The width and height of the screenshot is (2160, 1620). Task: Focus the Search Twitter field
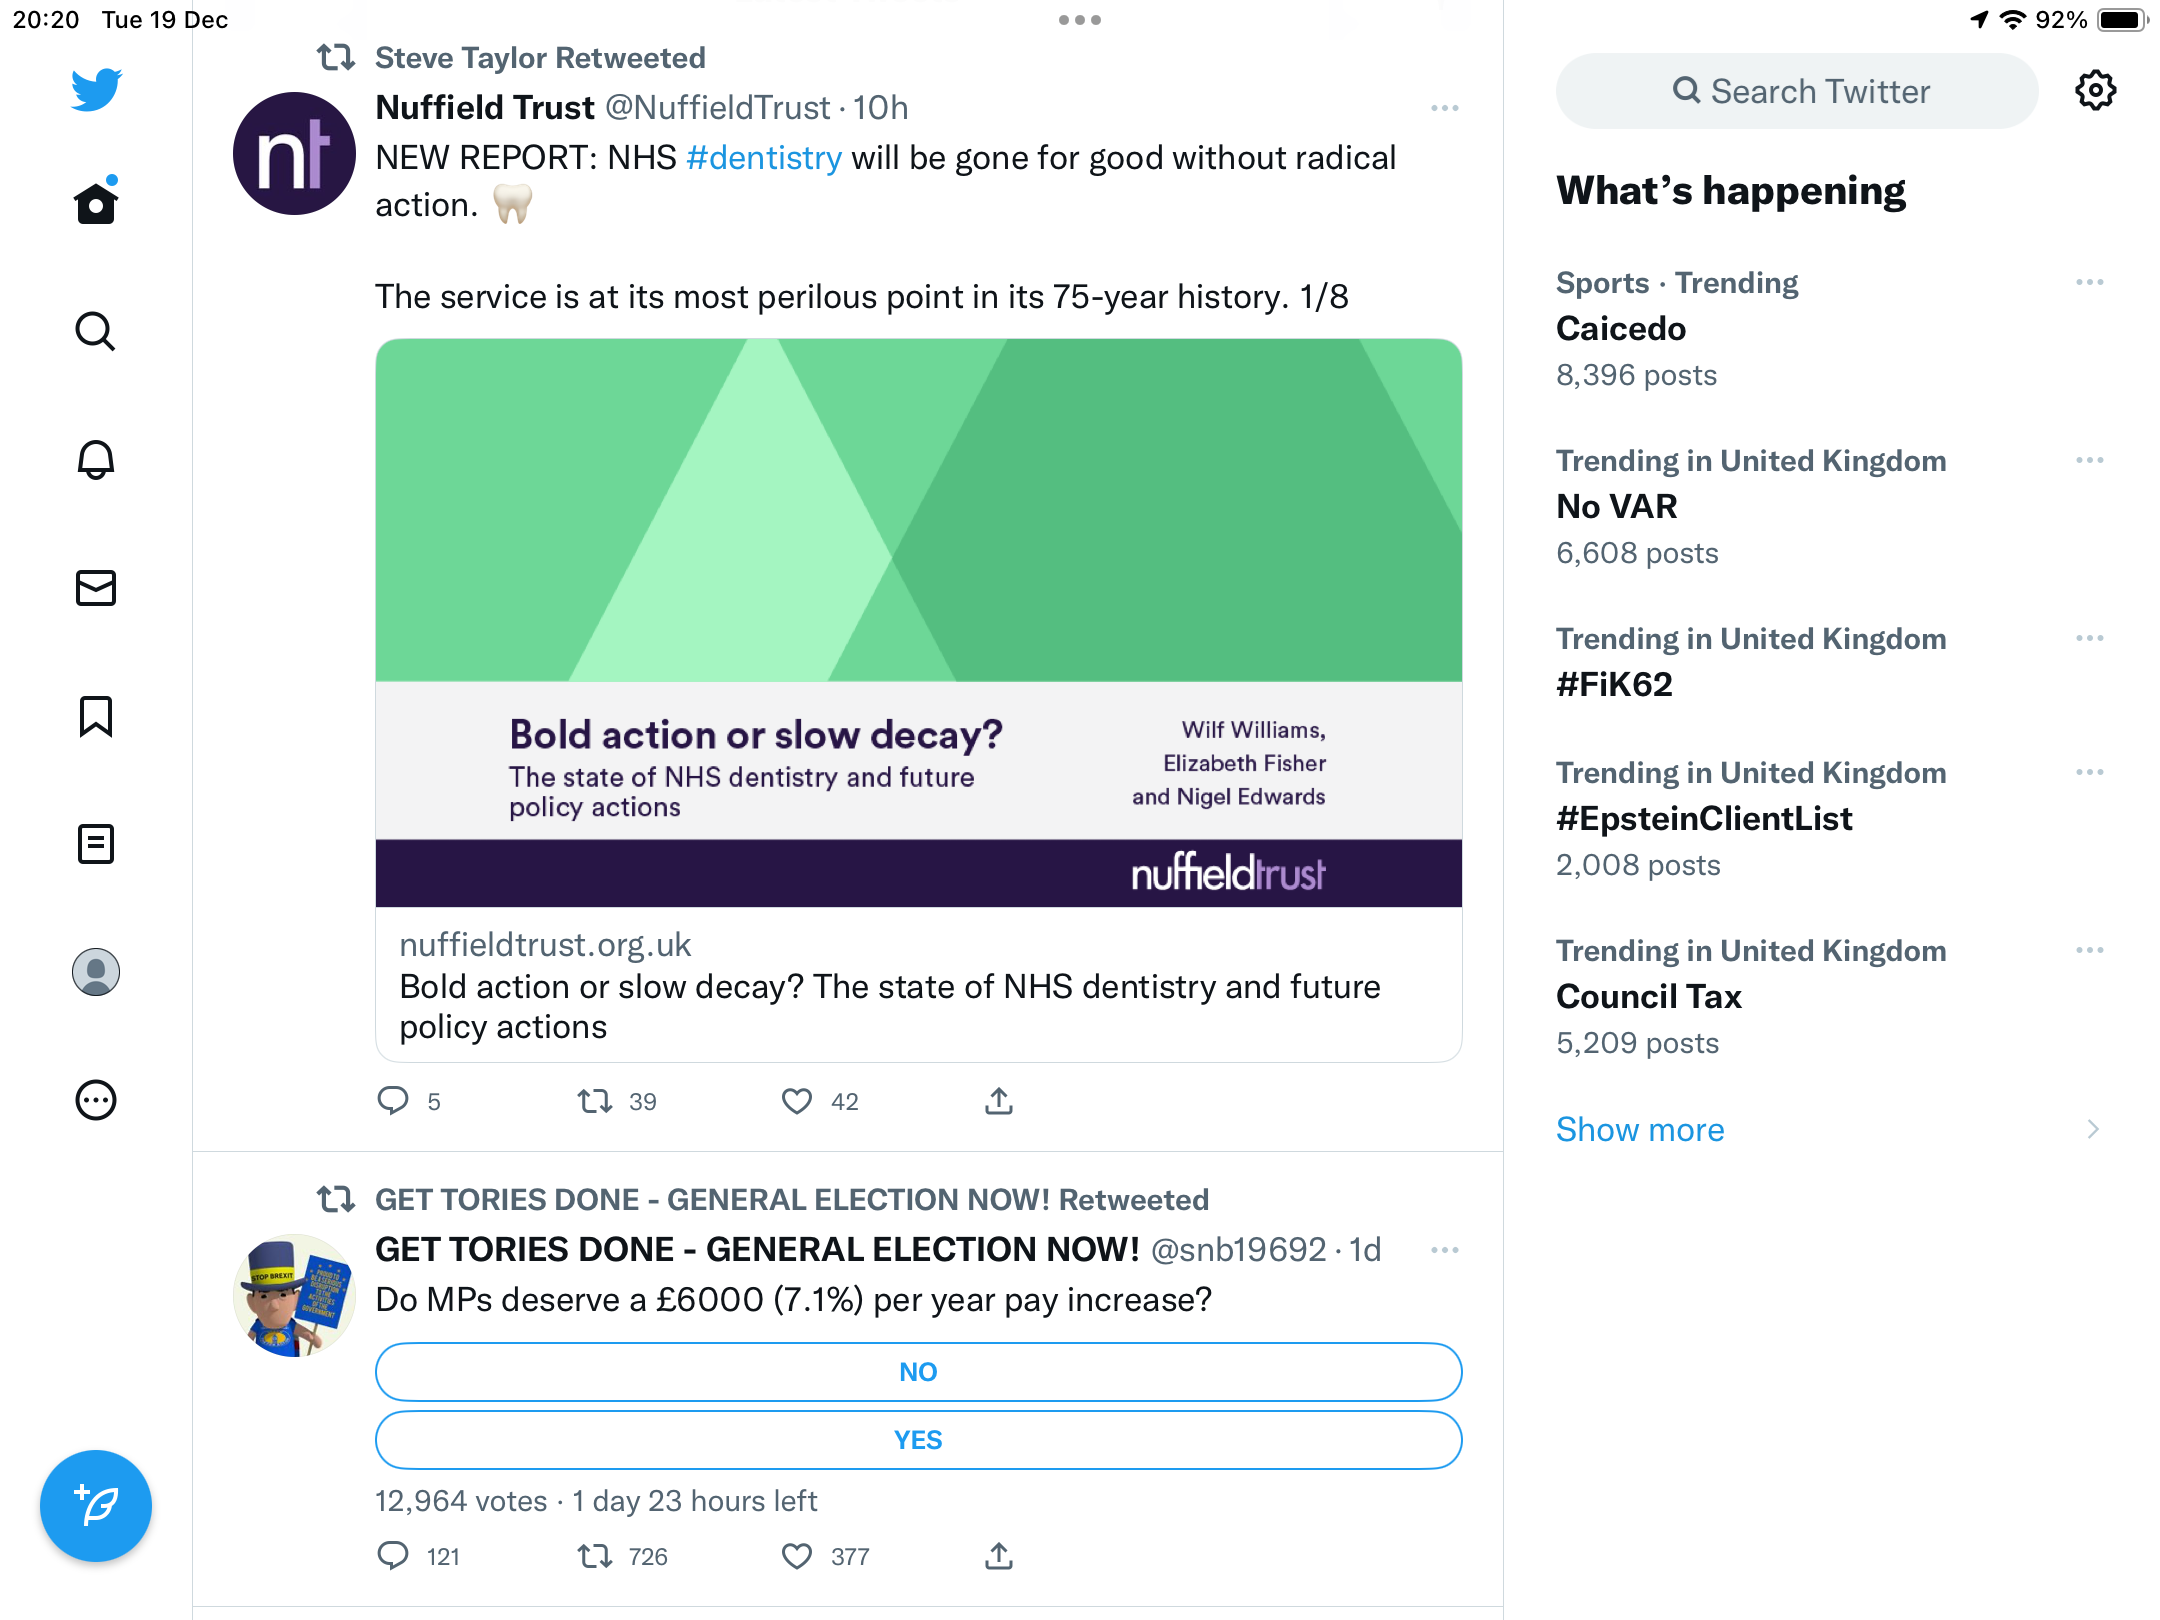[x=1797, y=91]
